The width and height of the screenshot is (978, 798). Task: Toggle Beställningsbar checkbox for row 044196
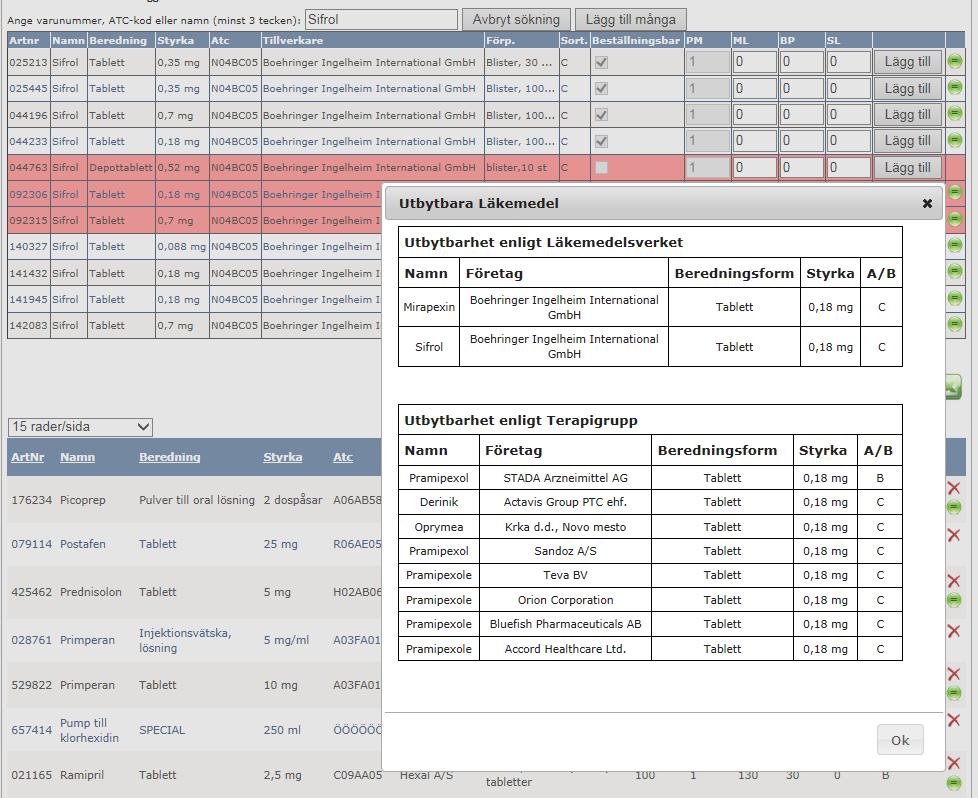tap(601, 115)
